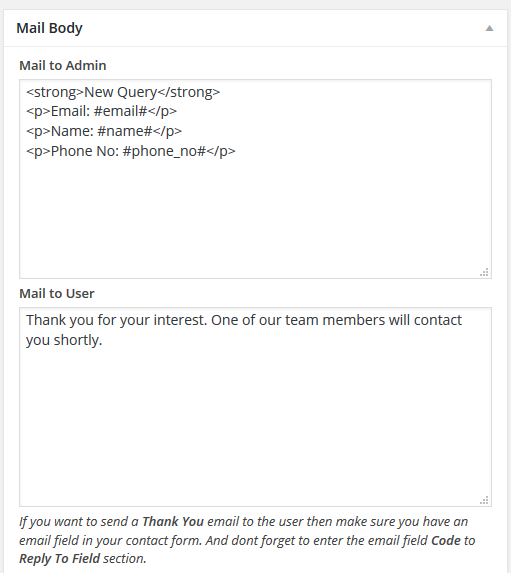
Task: Place cursor in the New Query strong line
Action: (123, 92)
